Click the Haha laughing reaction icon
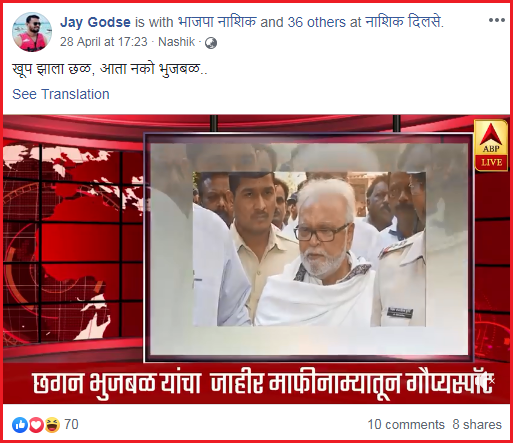Image resolution: width=513 pixels, height=444 pixels. [52, 425]
